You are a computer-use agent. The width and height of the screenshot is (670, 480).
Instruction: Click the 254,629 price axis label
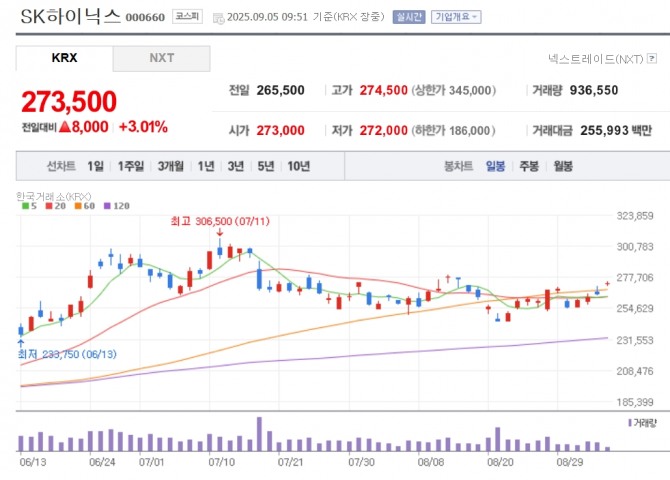coord(635,308)
